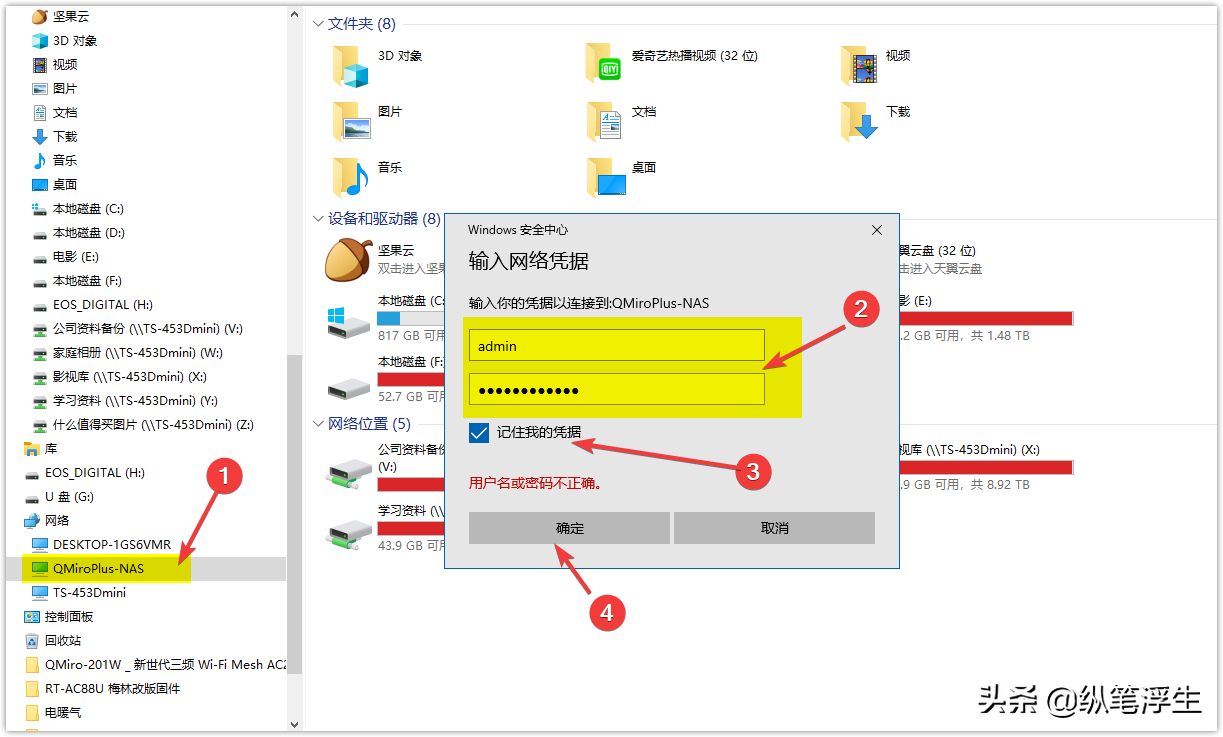Image resolution: width=1223 pixels, height=737 pixels.
Task: Click the admin username field
Action: click(616, 346)
